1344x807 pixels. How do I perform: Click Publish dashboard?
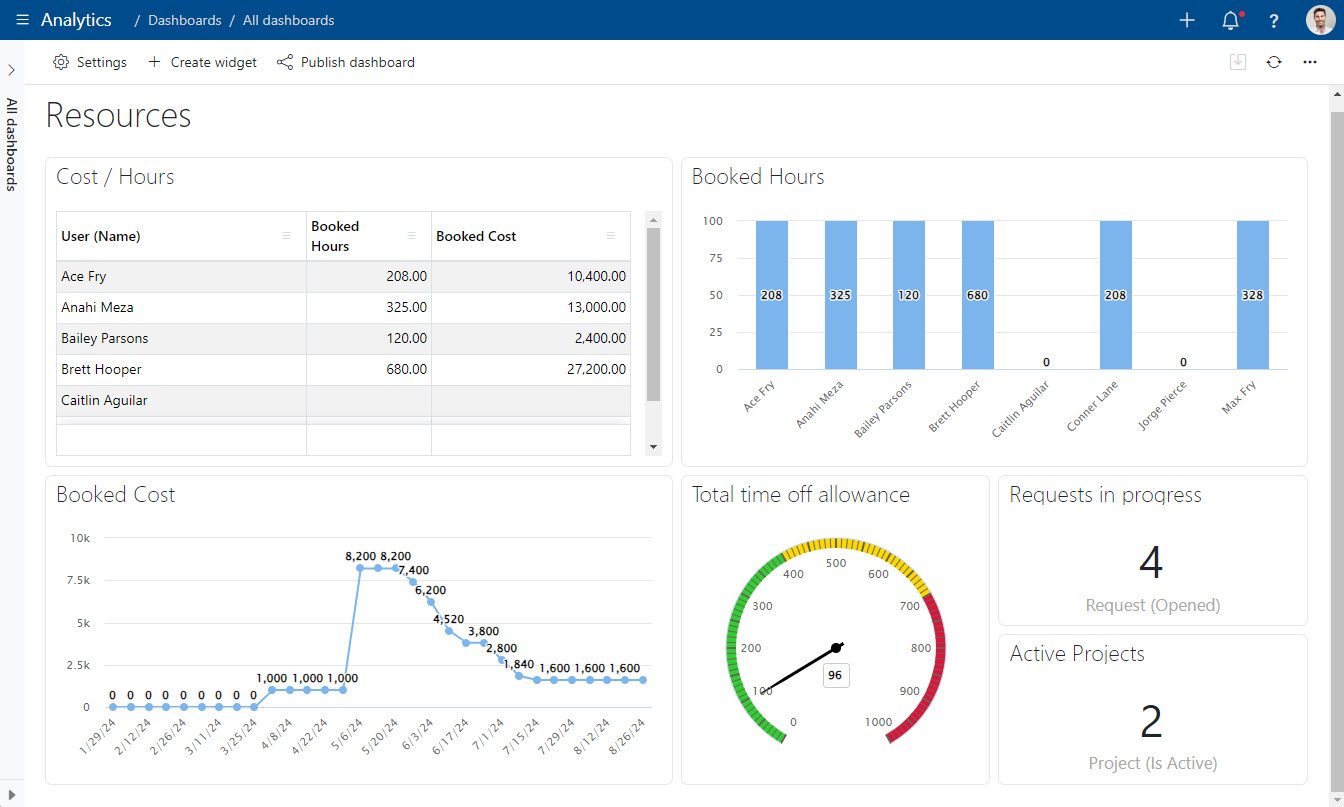(x=346, y=62)
